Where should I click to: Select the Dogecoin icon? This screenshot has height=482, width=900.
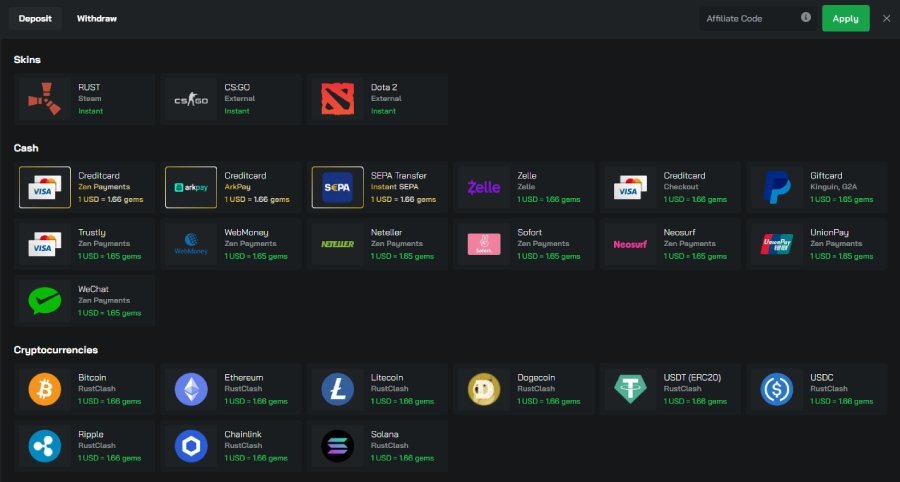(x=484, y=389)
